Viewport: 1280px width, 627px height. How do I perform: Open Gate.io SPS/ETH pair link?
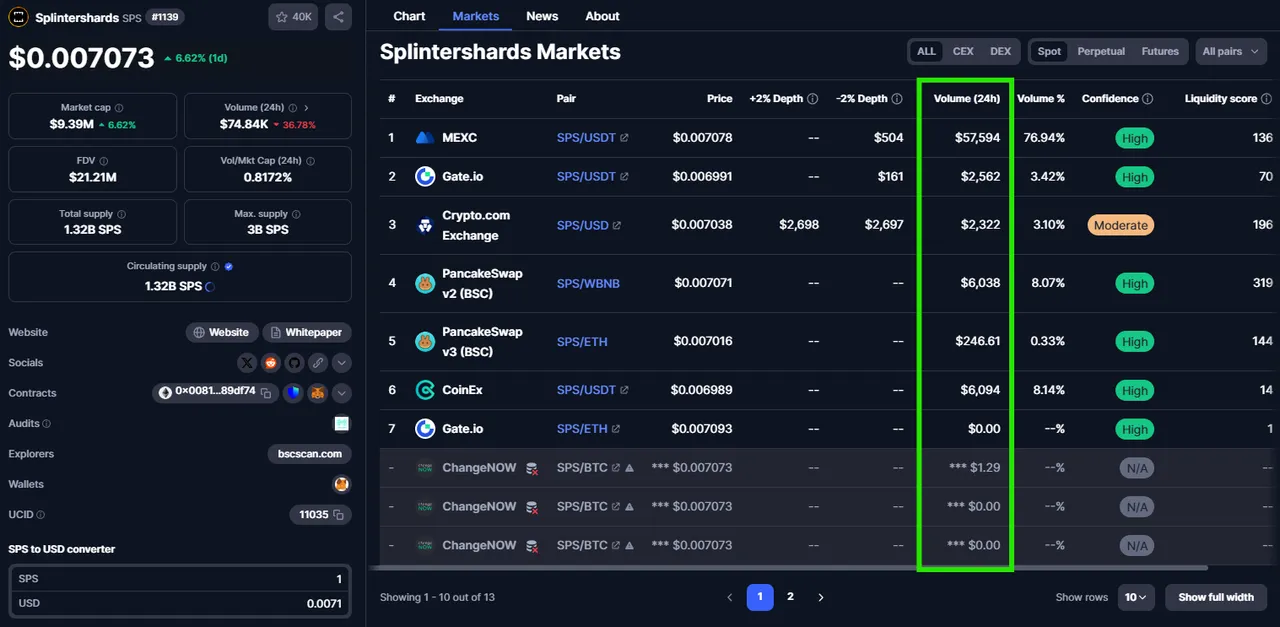(588, 429)
